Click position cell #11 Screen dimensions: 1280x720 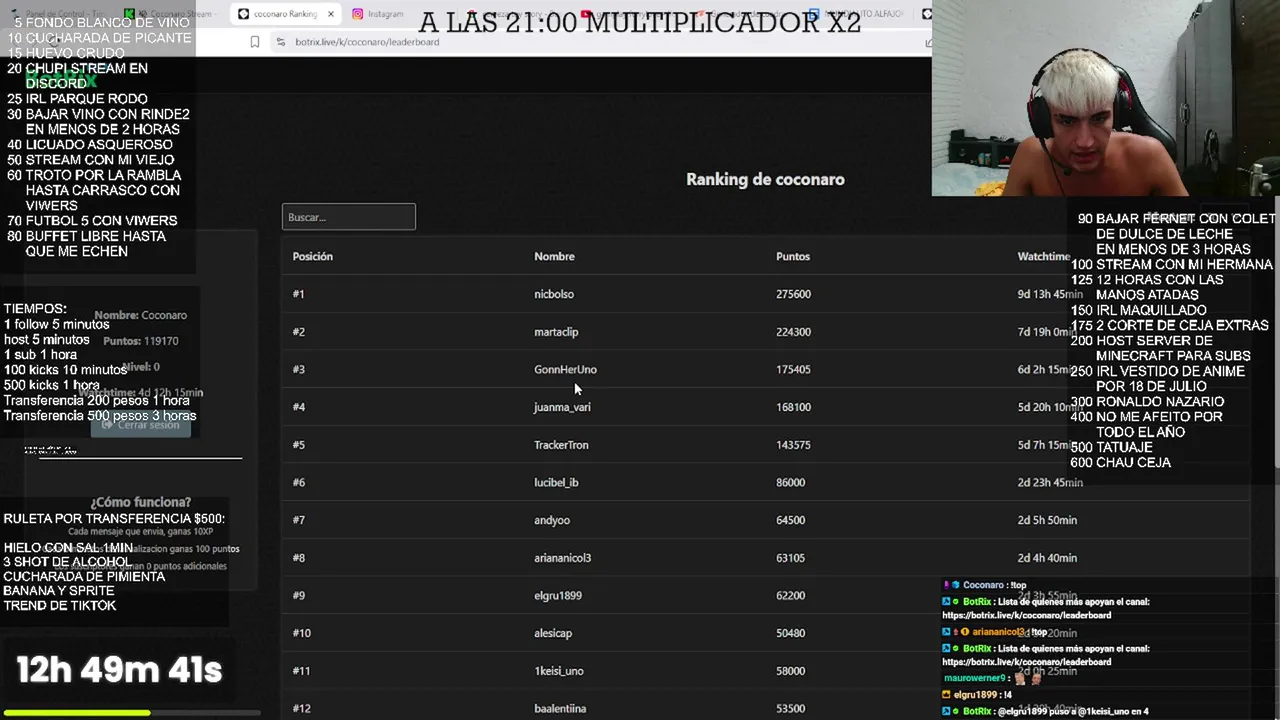pos(301,671)
